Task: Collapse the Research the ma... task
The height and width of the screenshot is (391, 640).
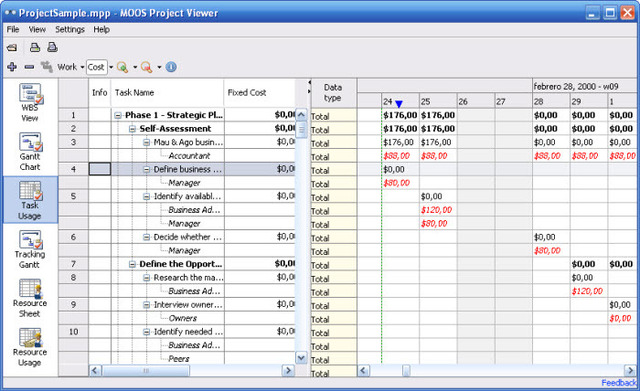Action: (146, 278)
